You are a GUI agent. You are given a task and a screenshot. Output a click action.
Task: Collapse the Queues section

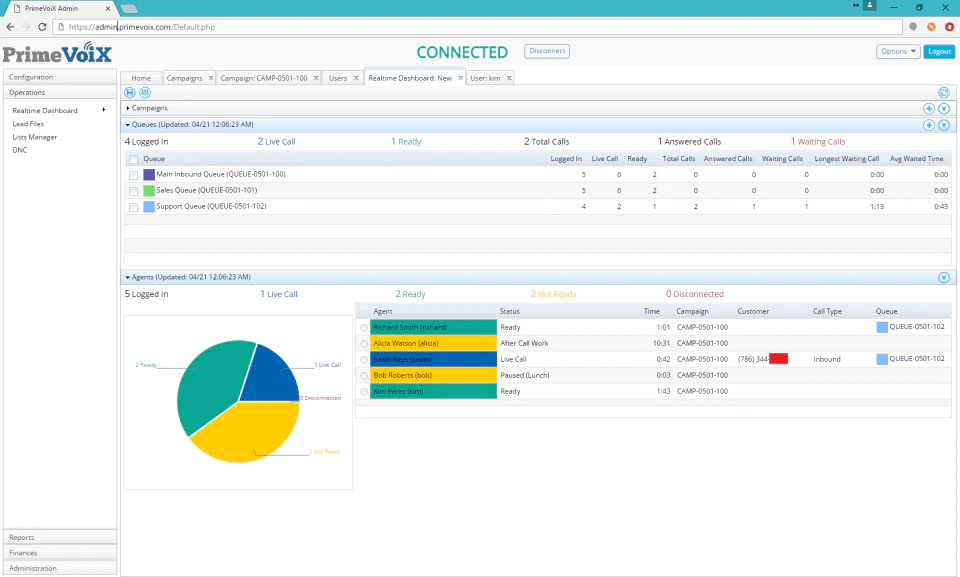point(127,125)
